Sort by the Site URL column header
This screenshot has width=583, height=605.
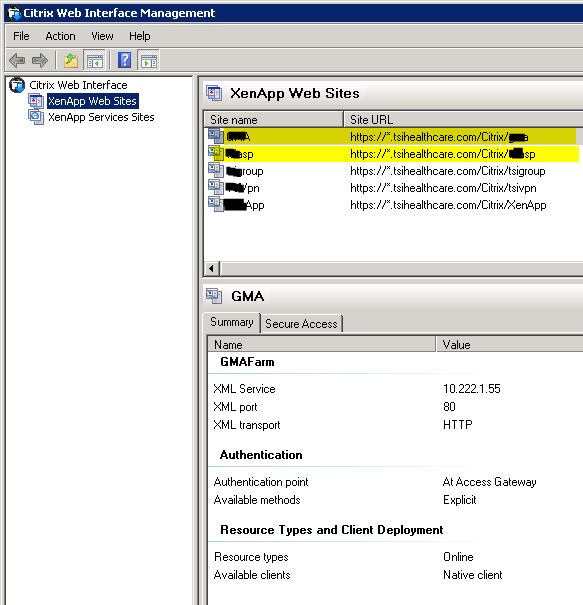[463, 120]
